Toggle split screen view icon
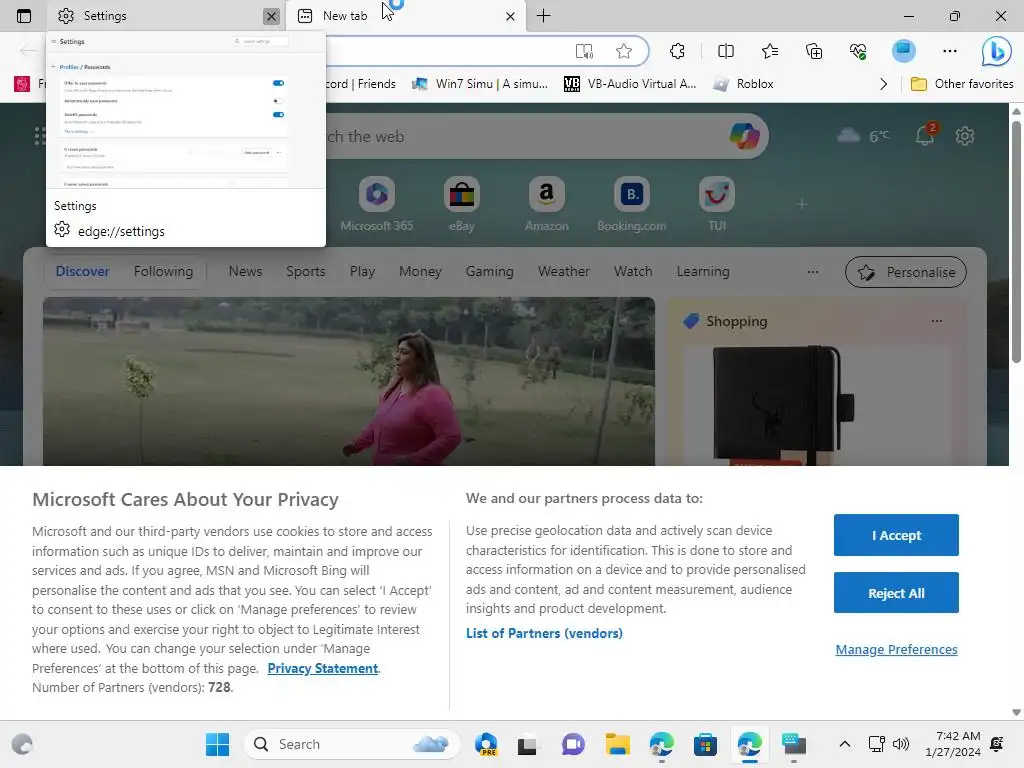The image size is (1024, 768). [726, 51]
